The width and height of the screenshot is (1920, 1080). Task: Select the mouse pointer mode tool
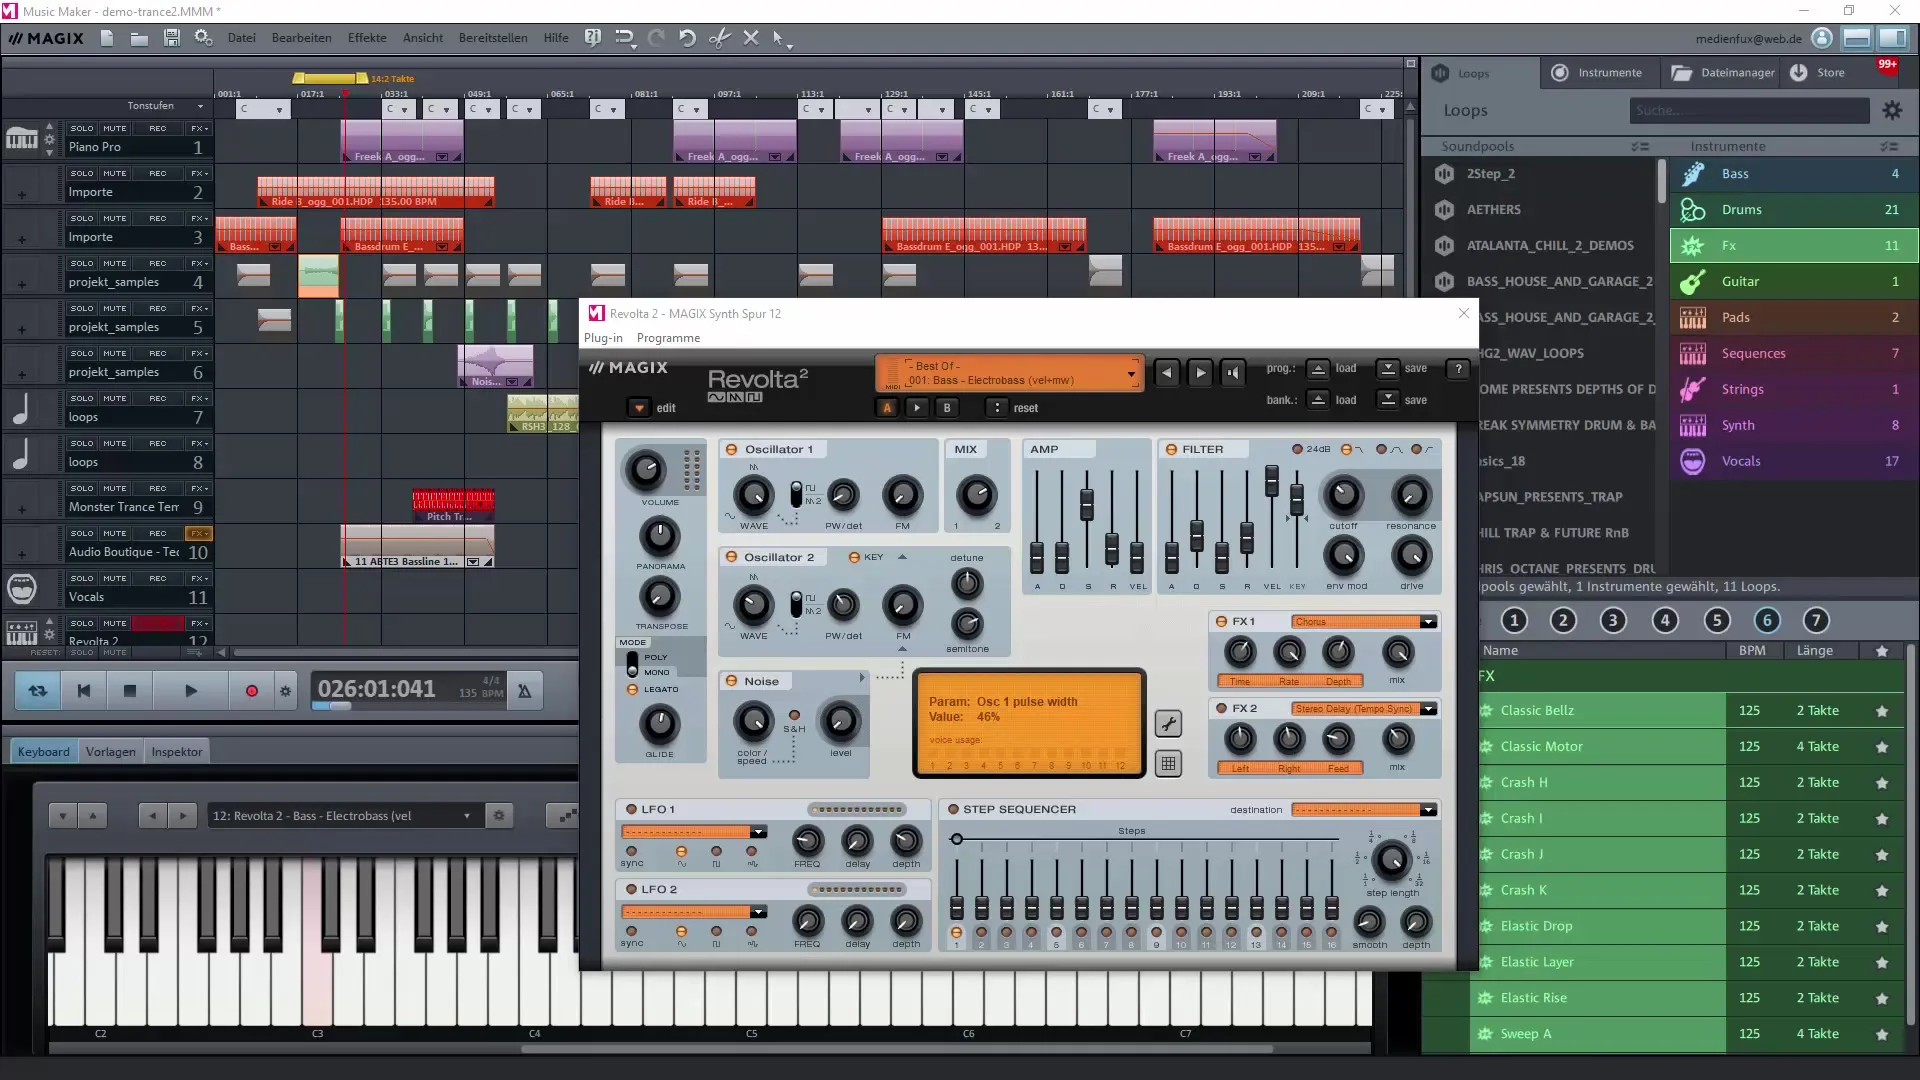(779, 38)
